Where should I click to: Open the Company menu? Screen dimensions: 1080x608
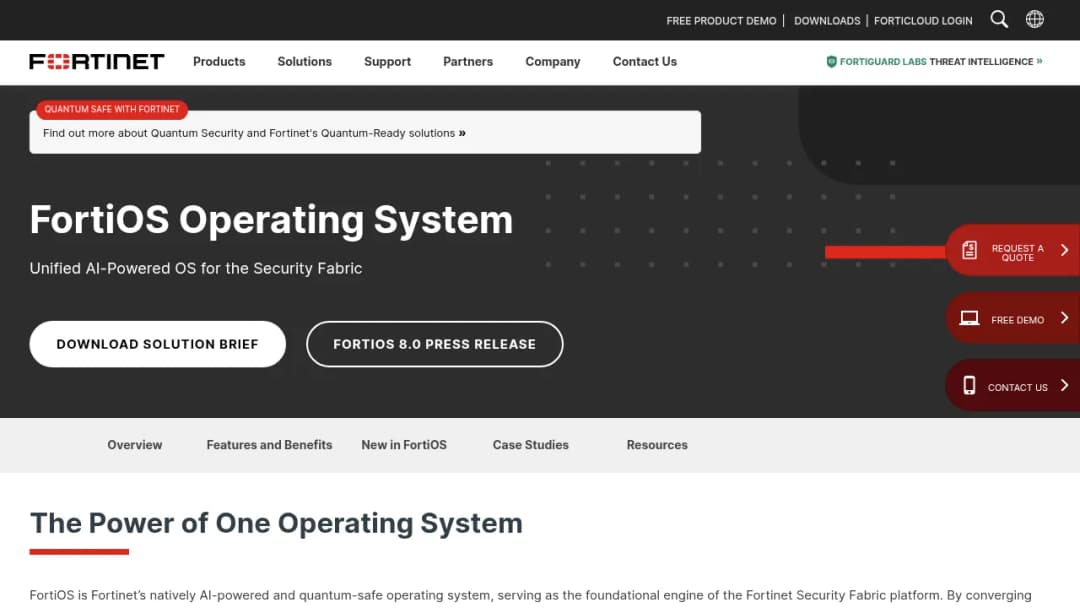click(x=552, y=61)
